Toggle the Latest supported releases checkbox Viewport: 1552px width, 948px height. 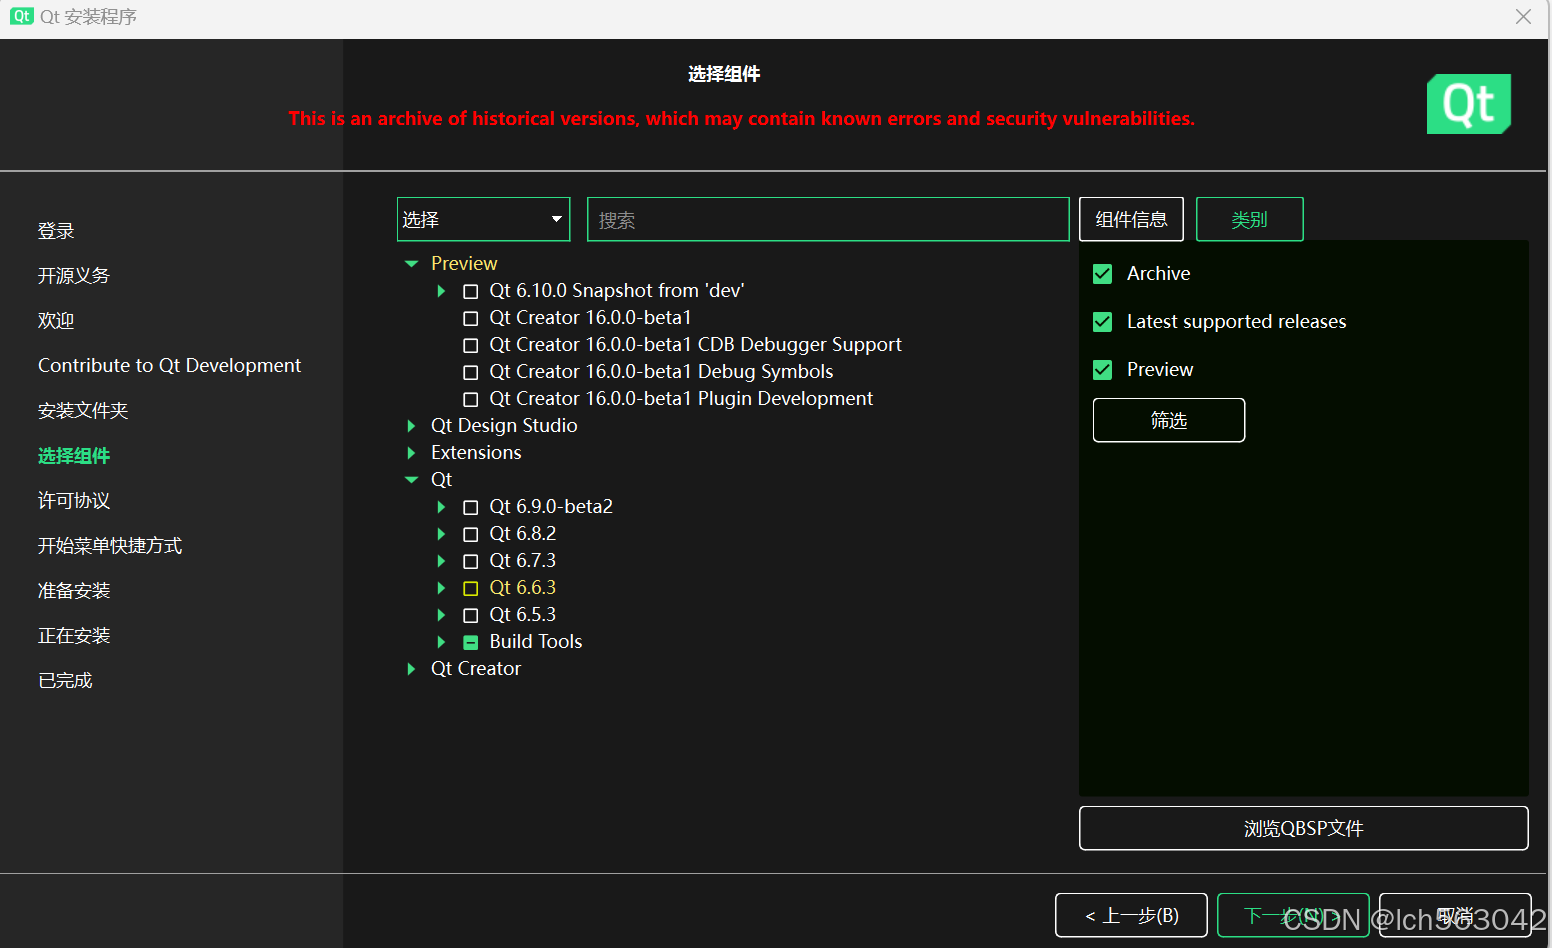(x=1103, y=322)
